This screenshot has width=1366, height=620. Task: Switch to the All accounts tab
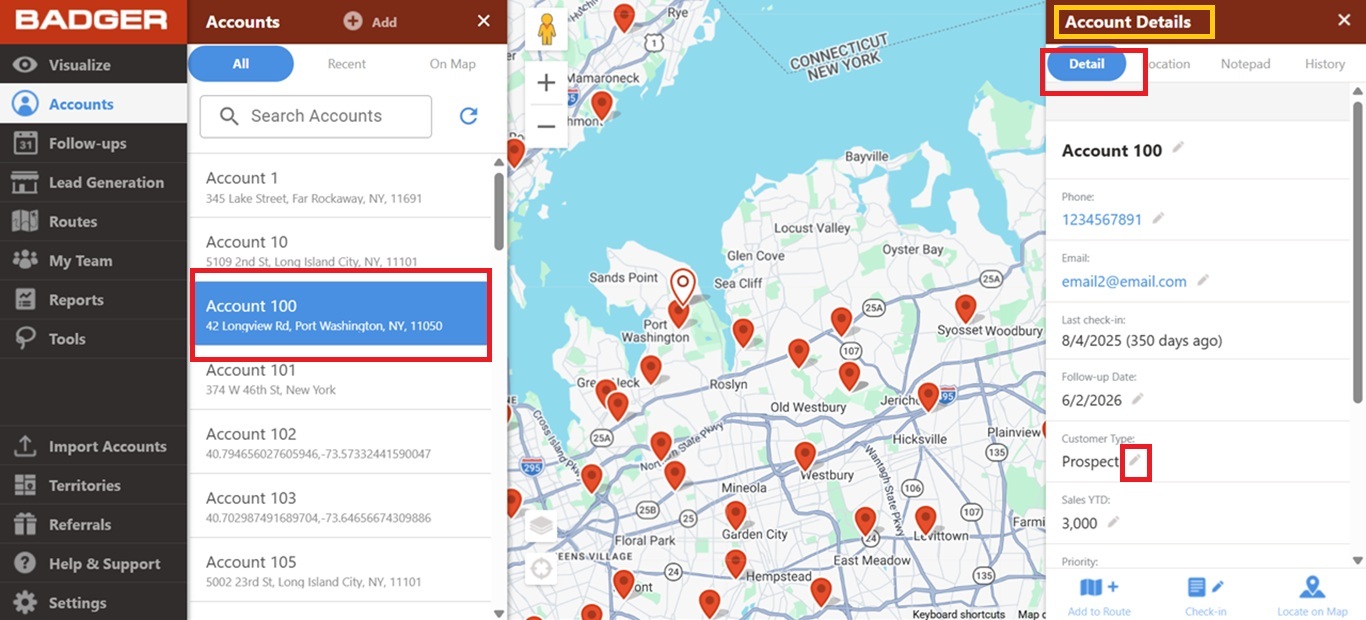241,64
